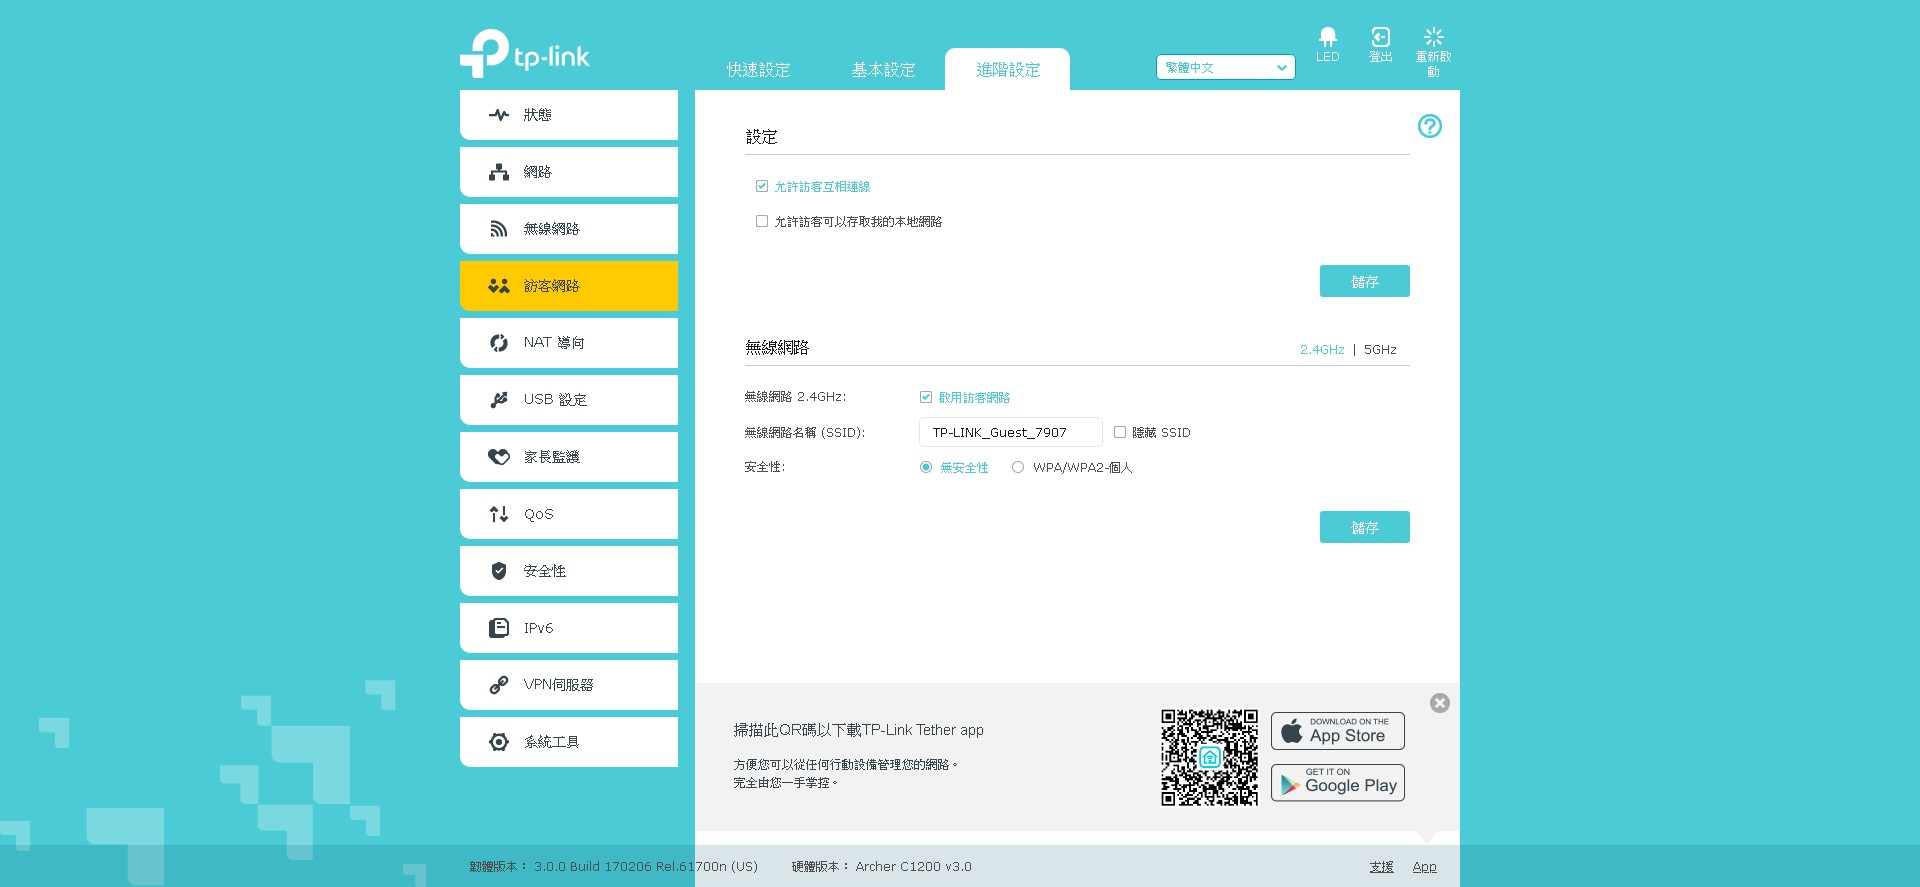The height and width of the screenshot is (887, 1920).
Task: Open 狀態 in sidebar menu
Action: pos(569,115)
